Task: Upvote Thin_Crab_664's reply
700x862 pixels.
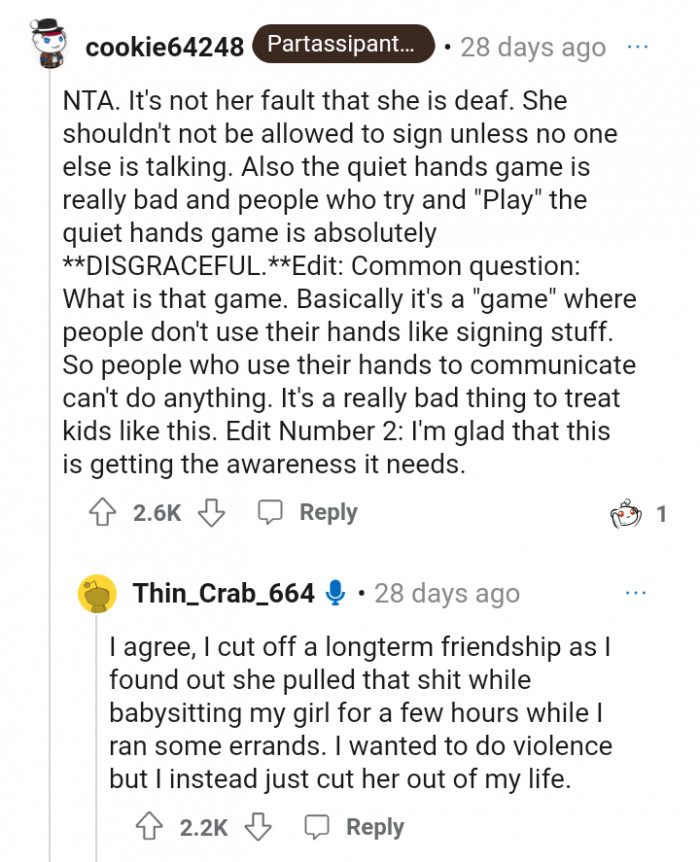Action: tap(150, 827)
